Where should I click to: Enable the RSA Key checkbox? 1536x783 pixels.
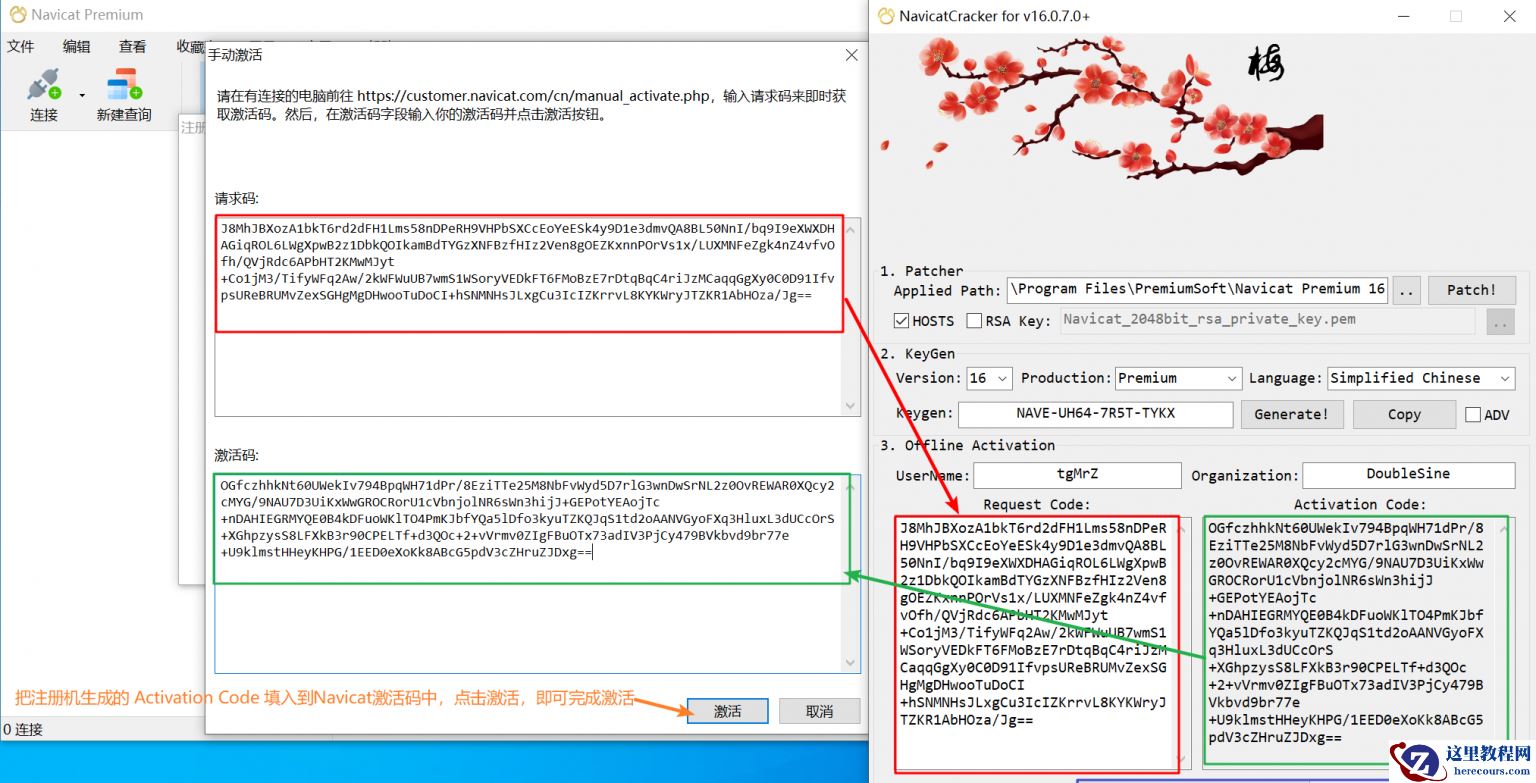point(974,321)
